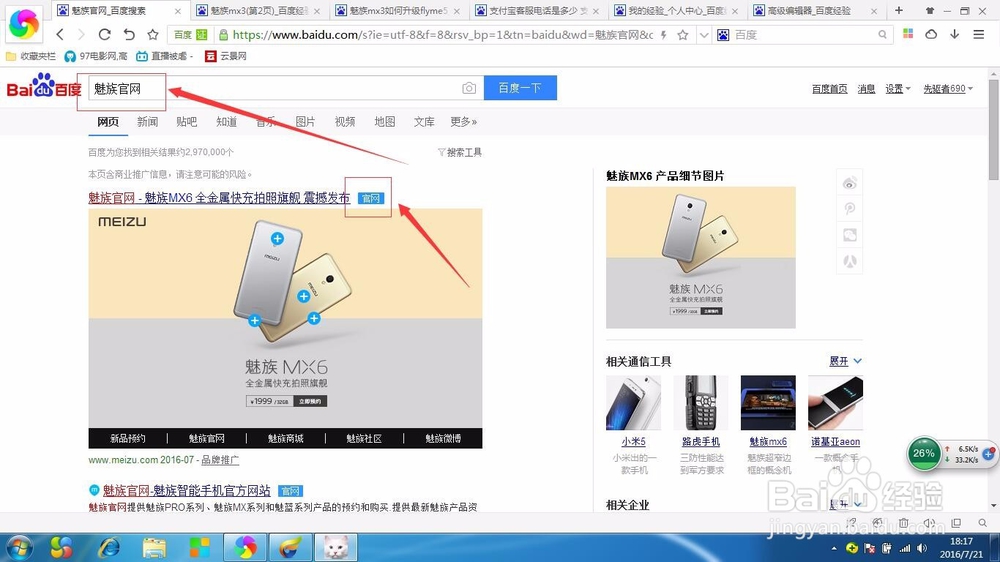Open the colorful apps grid icon
Viewport: 1000px width, 562px height.
908,34
